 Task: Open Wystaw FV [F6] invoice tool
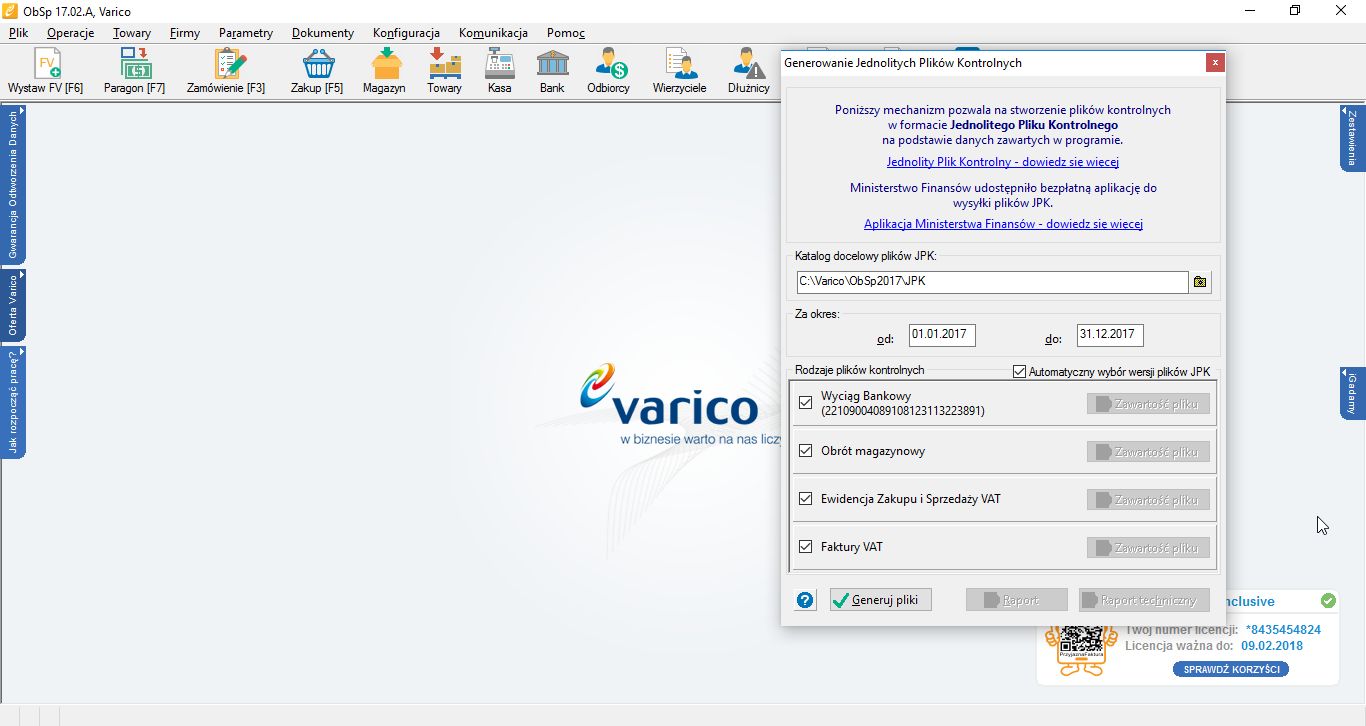pos(46,72)
